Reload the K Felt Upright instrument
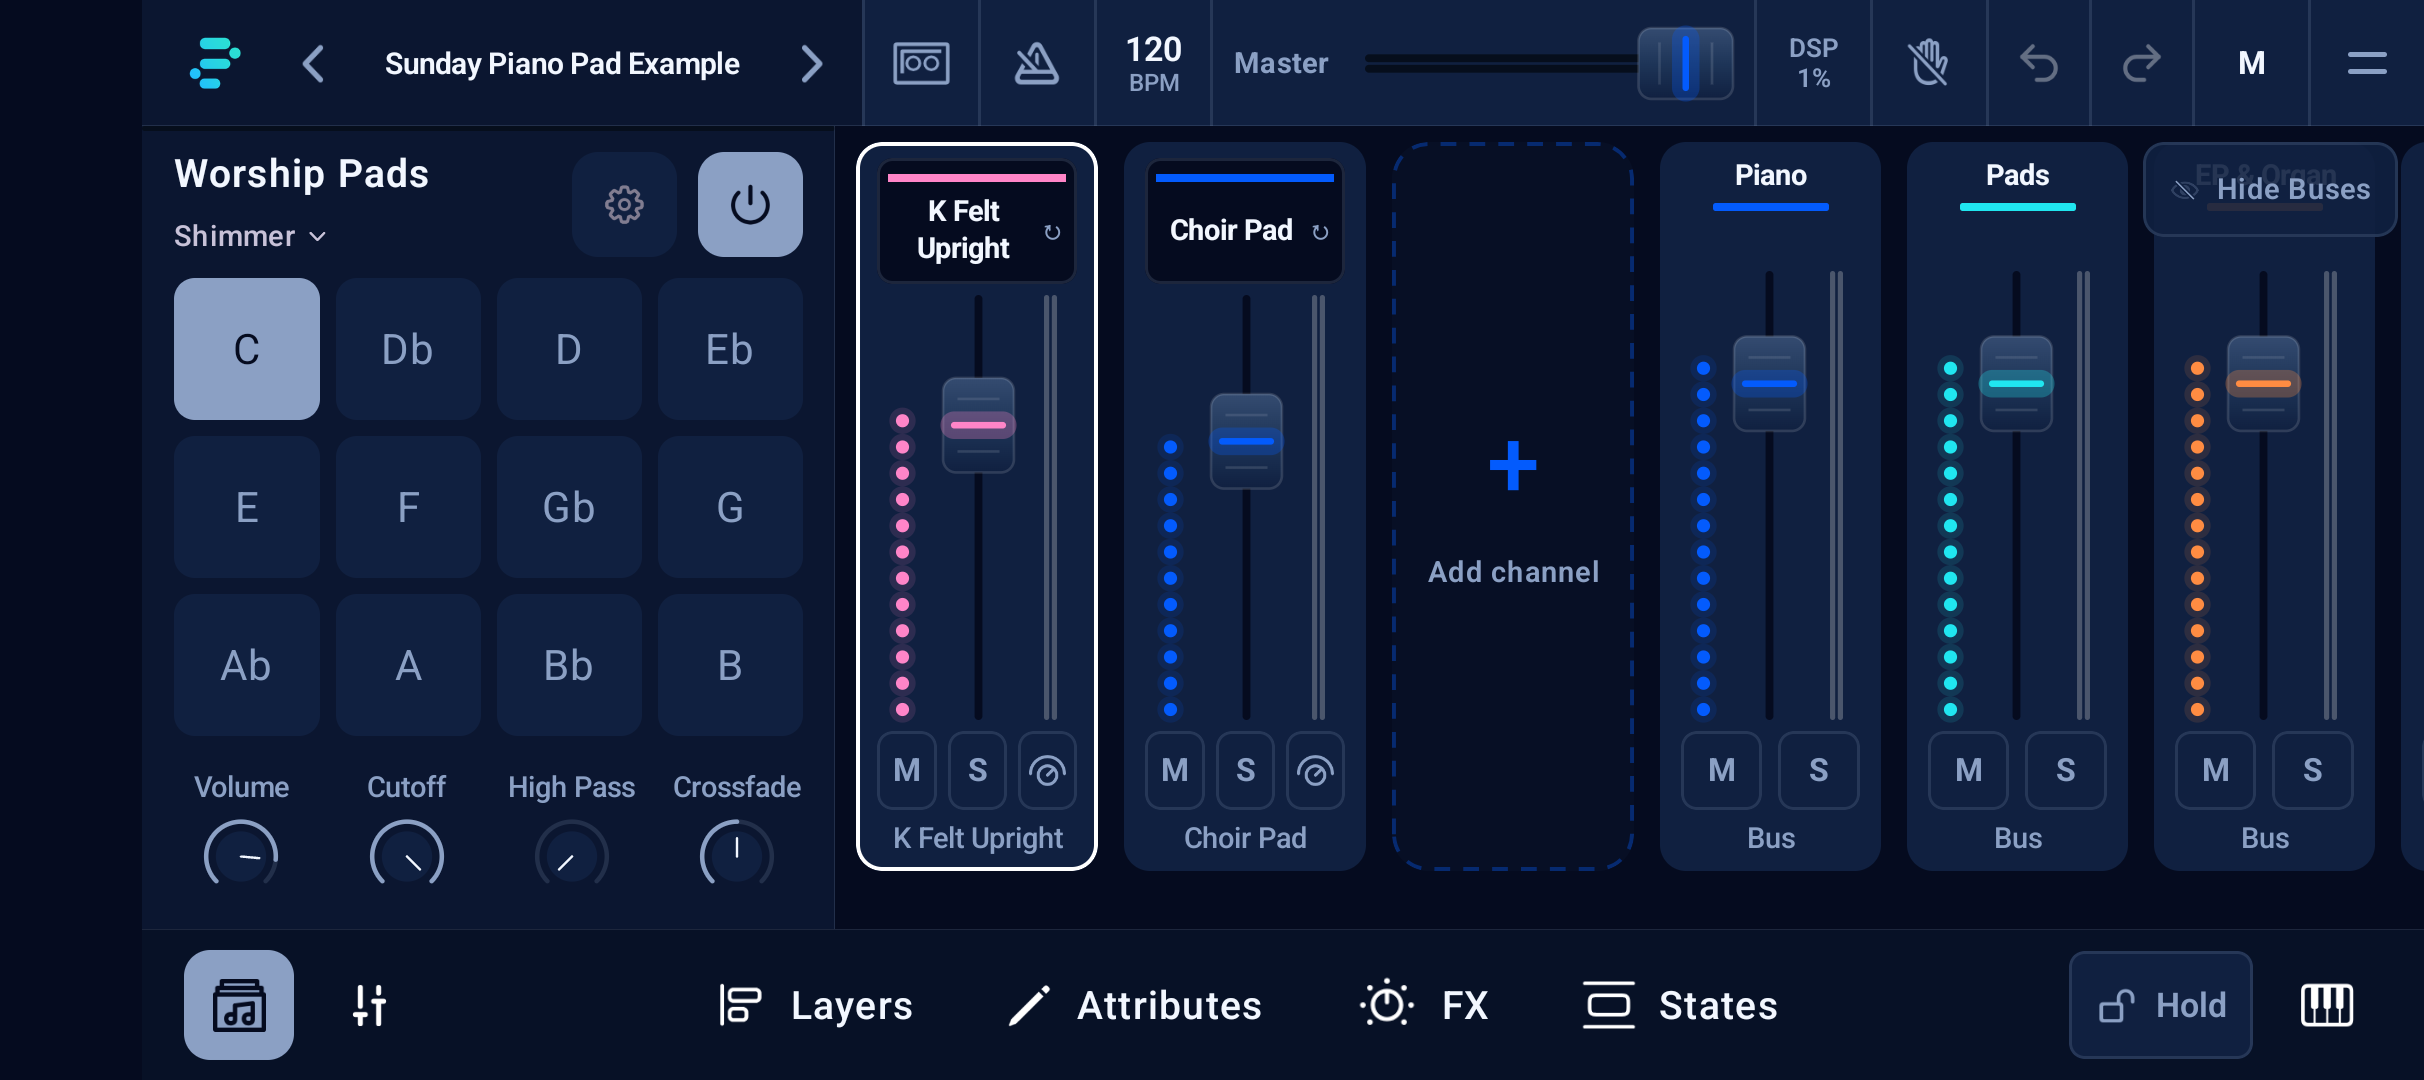The width and height of the screenshot is (2424, 1080). point(1052,232)
